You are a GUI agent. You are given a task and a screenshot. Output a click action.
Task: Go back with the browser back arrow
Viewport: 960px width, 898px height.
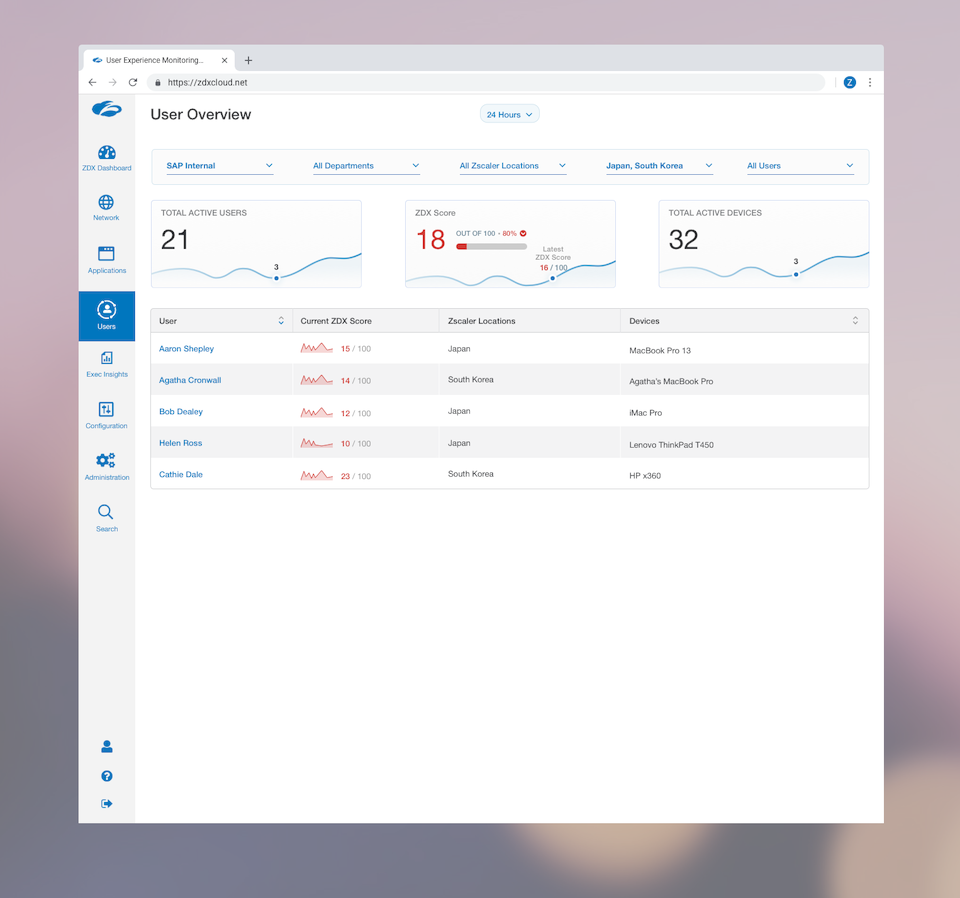pyautogui.click(x=92, y=82)
